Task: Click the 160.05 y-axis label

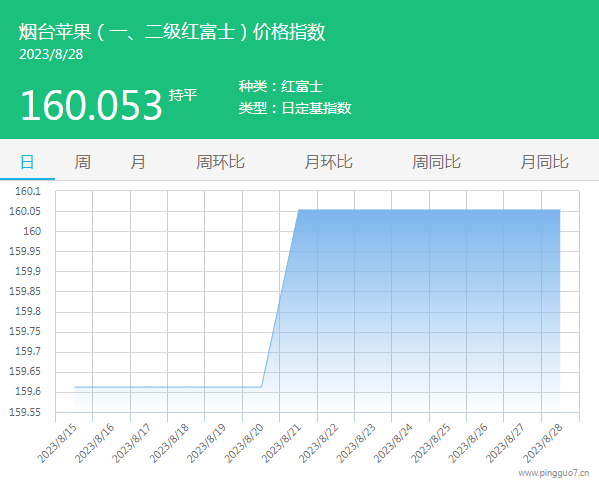Action: click(x=25, y=211)
